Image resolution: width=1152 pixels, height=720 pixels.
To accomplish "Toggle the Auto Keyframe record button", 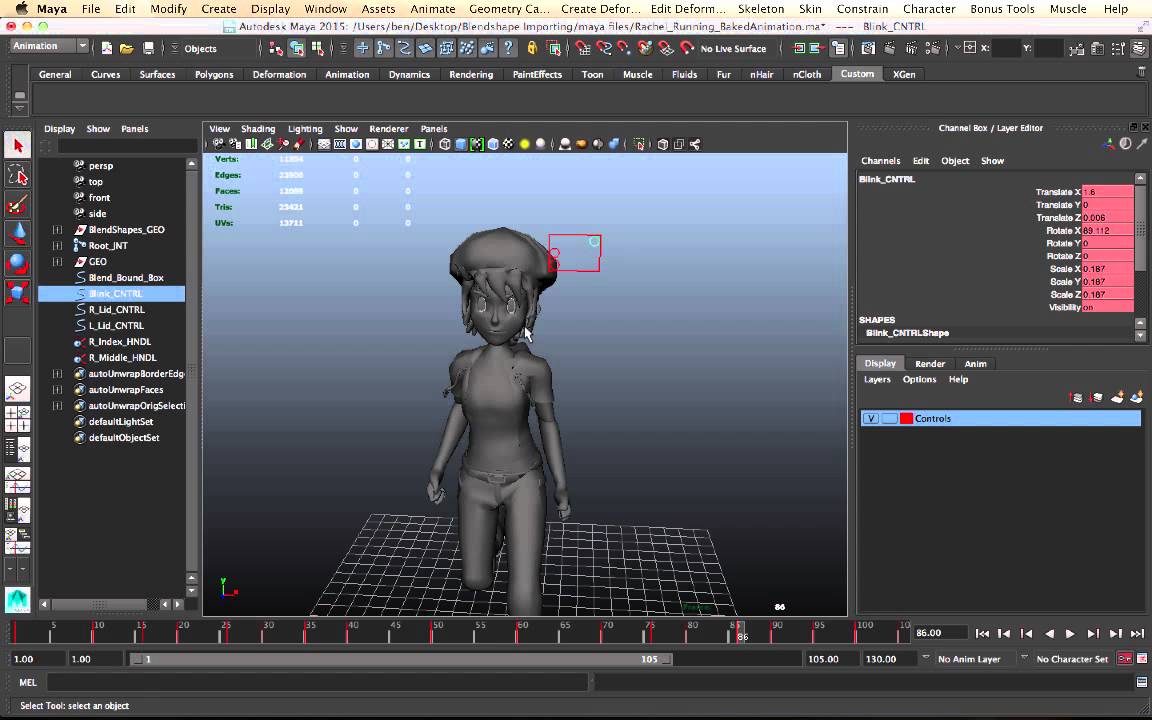I will (x=1125, y=658).
